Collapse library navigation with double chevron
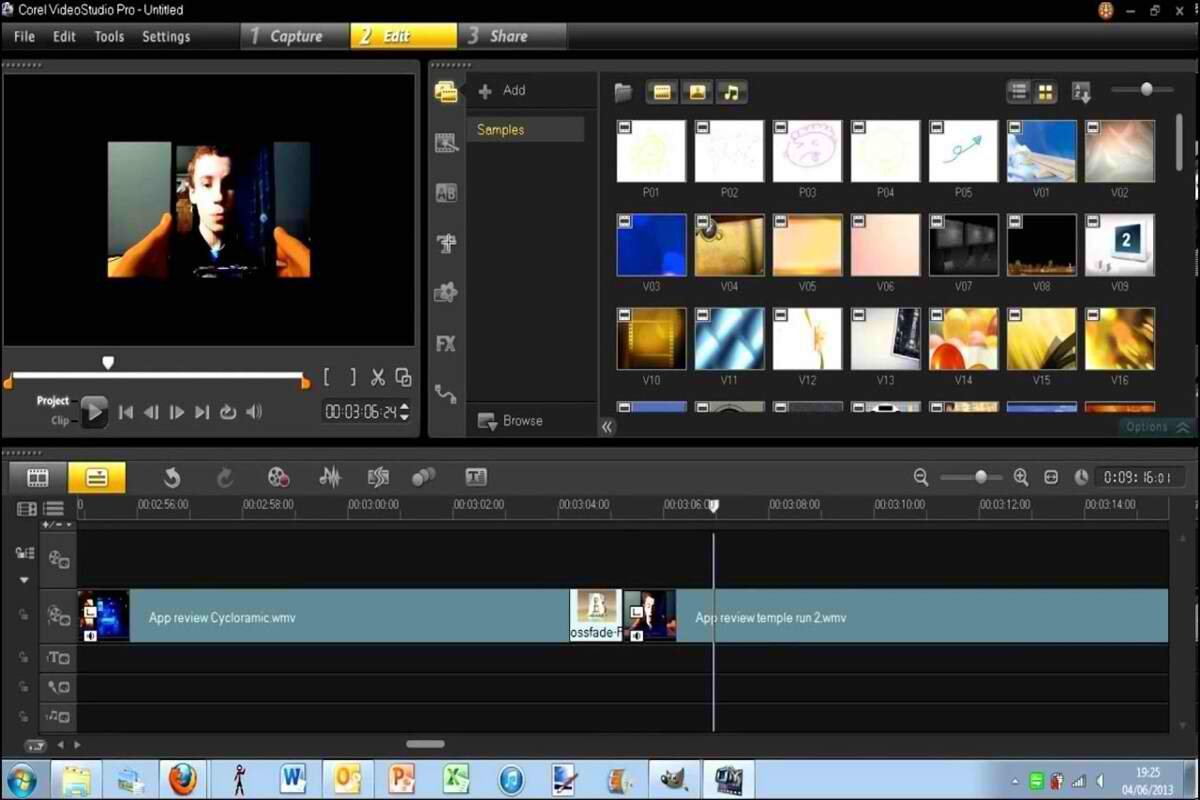The height and width of the screenshot is (800, 1200). point(606,427)
